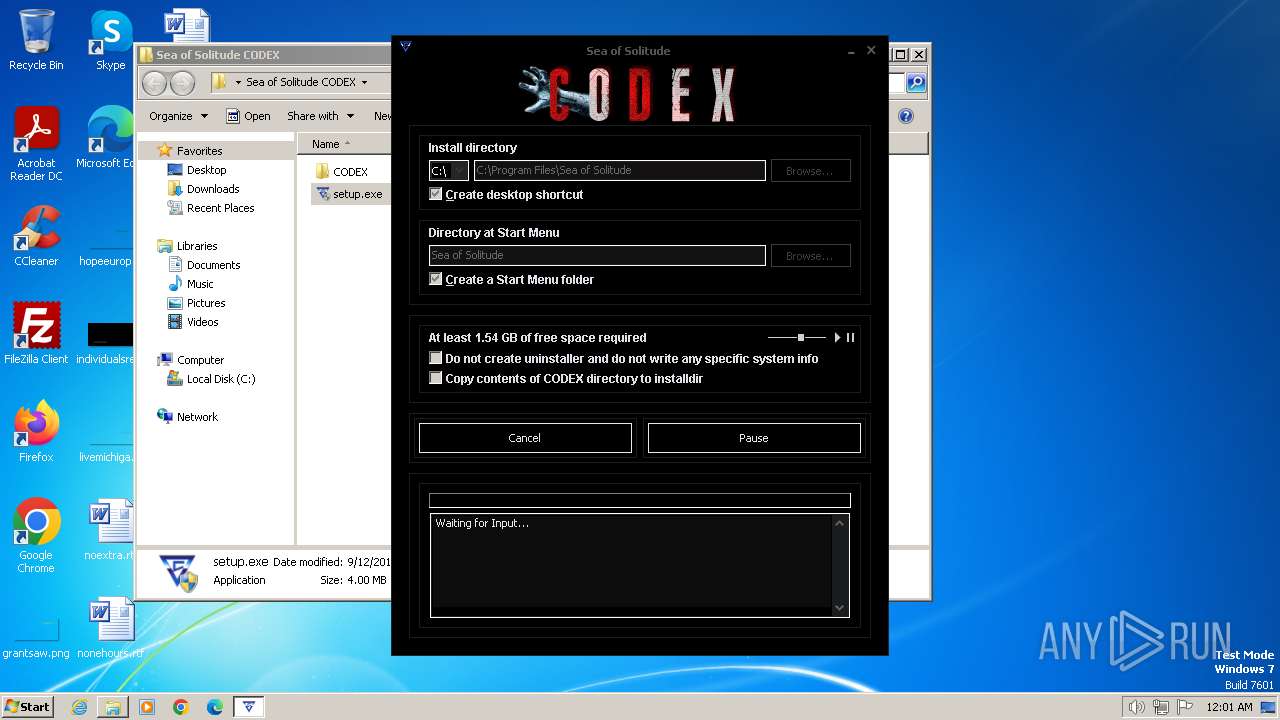Open Recycle Bin desktop icon
Screen dimensions: 1280x720
click(36, 40)
